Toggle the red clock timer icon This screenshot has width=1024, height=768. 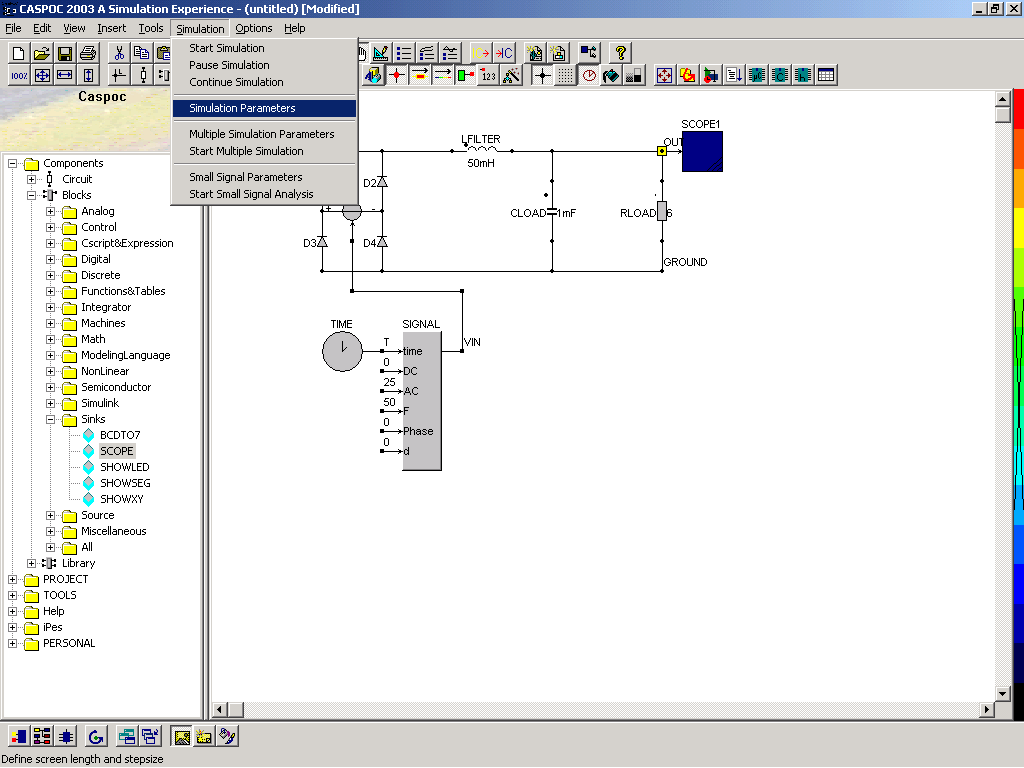click(589, 76)
